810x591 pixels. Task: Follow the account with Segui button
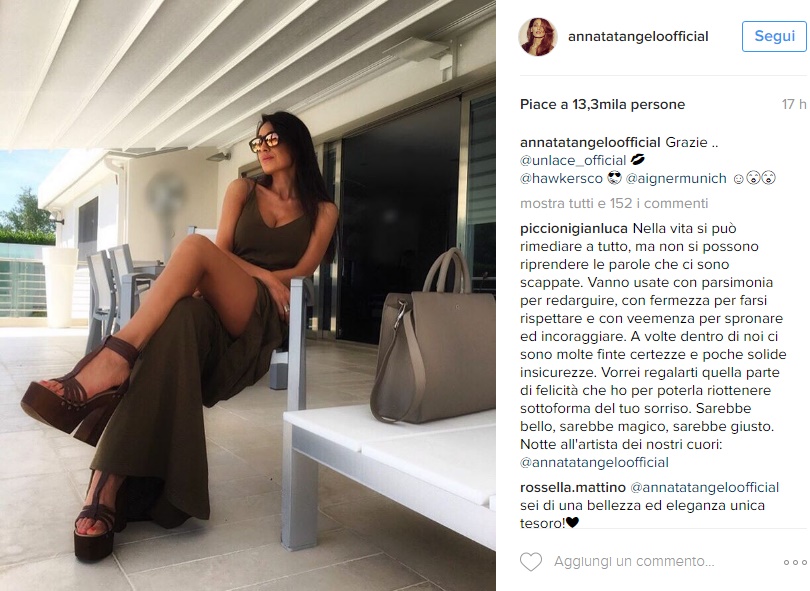click(x=774, y=36)
